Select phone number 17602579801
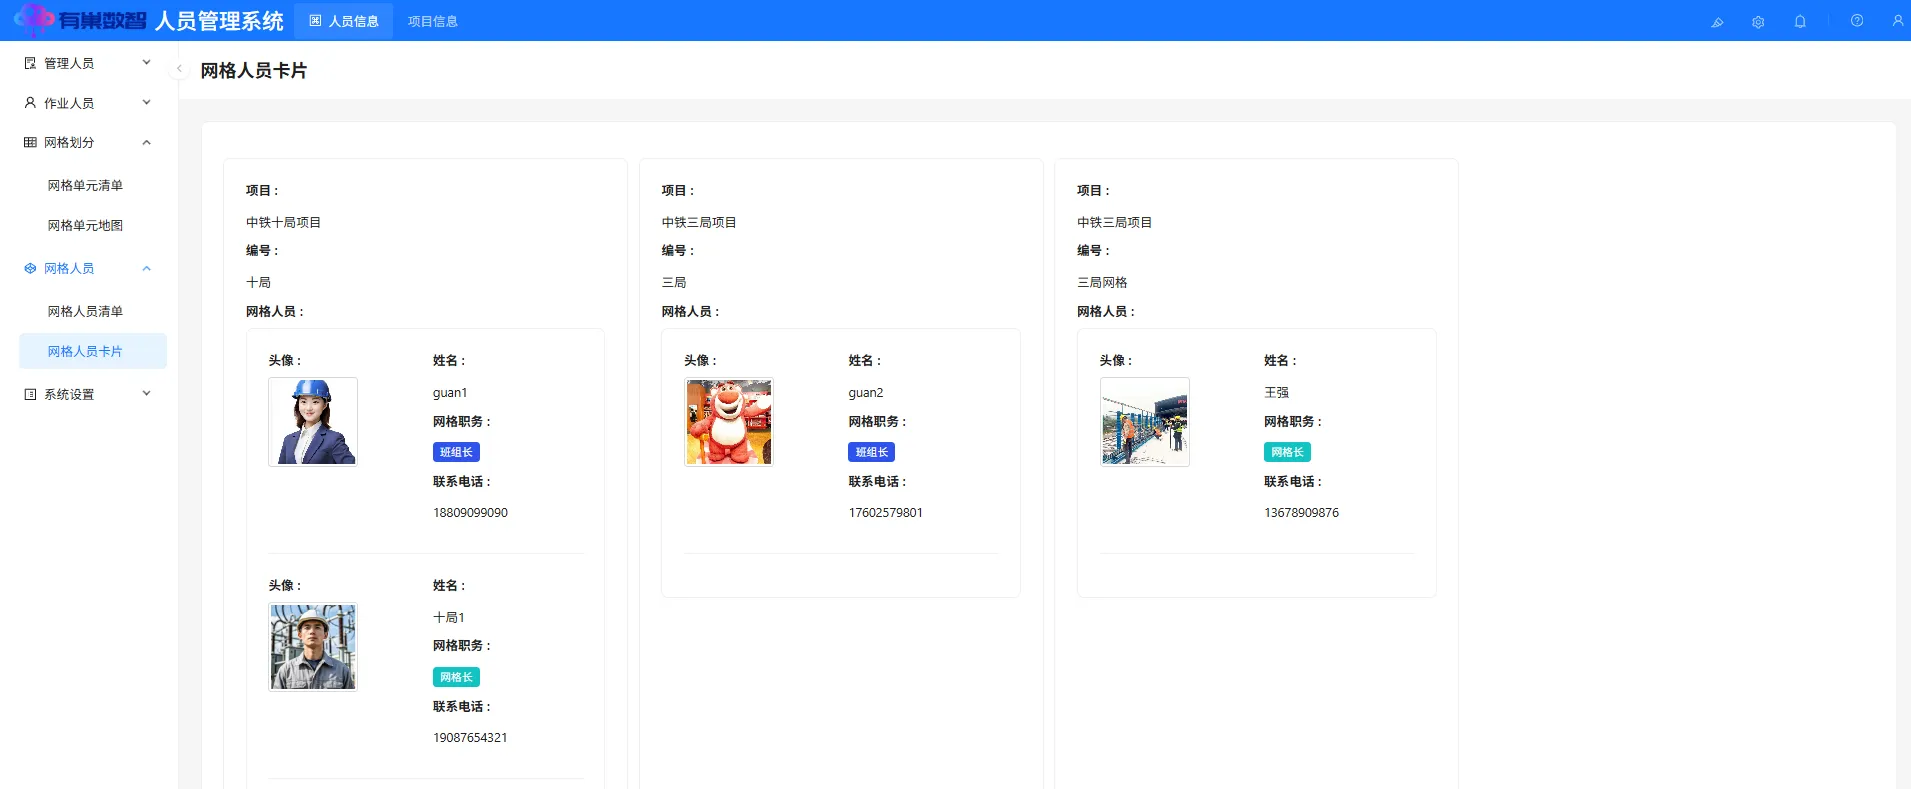1911x789 pixels. [886, 512]
